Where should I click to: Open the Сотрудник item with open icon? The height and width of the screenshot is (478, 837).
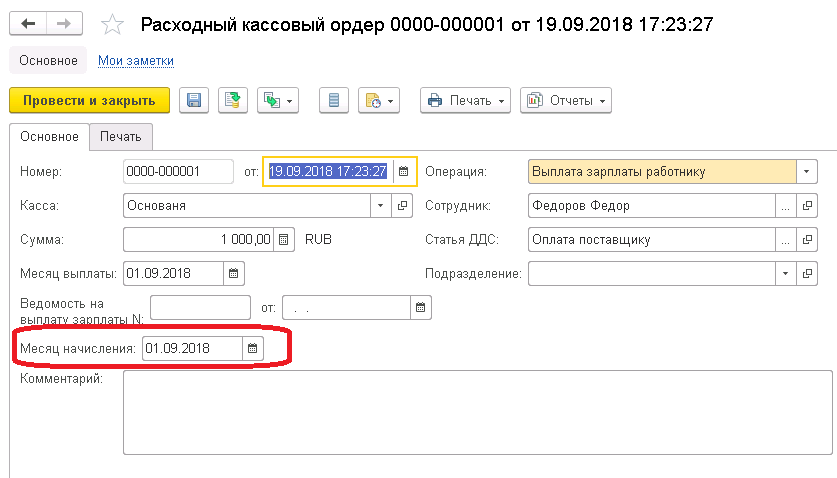(x=807, y=206)
